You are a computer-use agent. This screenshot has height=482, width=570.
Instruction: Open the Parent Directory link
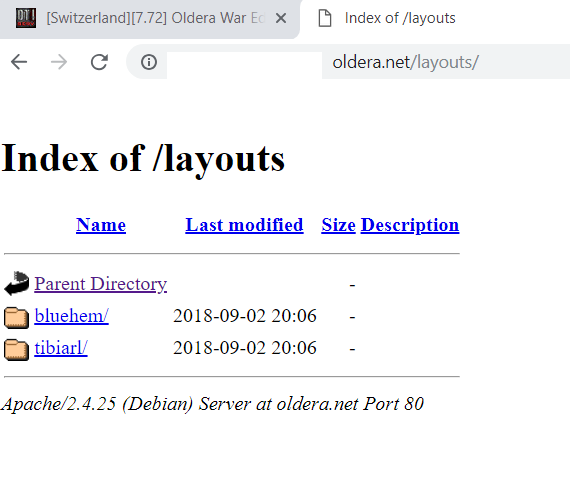[101, 284]
